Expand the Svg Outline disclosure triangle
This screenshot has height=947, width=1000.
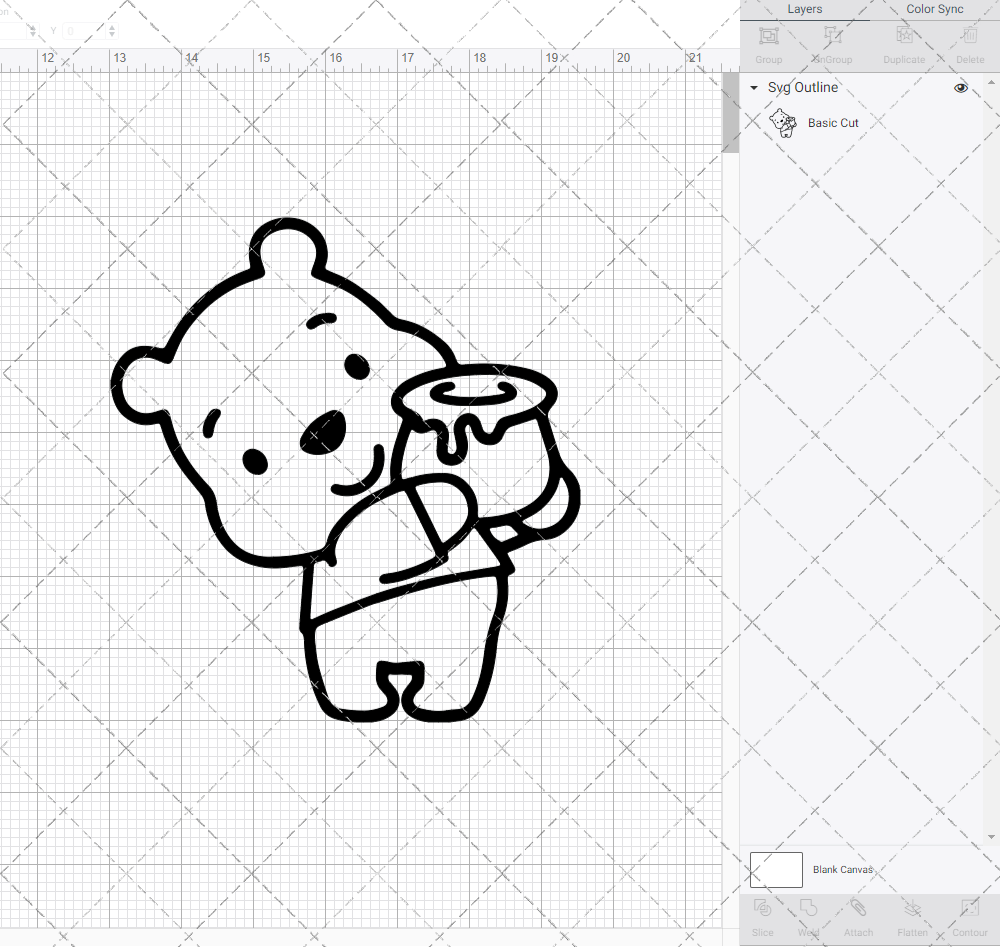pyautogui.click(x=753, y=88)
